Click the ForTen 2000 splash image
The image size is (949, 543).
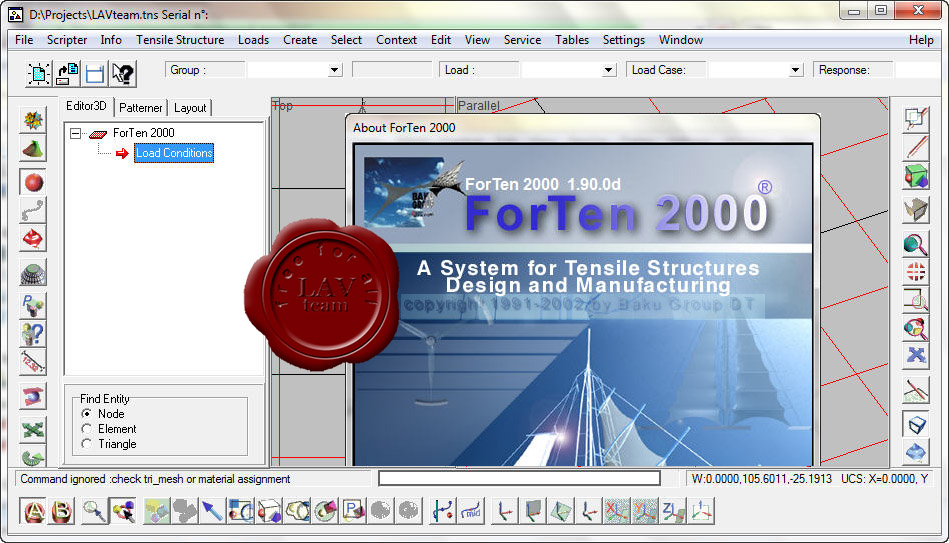[x=583, y=305]
